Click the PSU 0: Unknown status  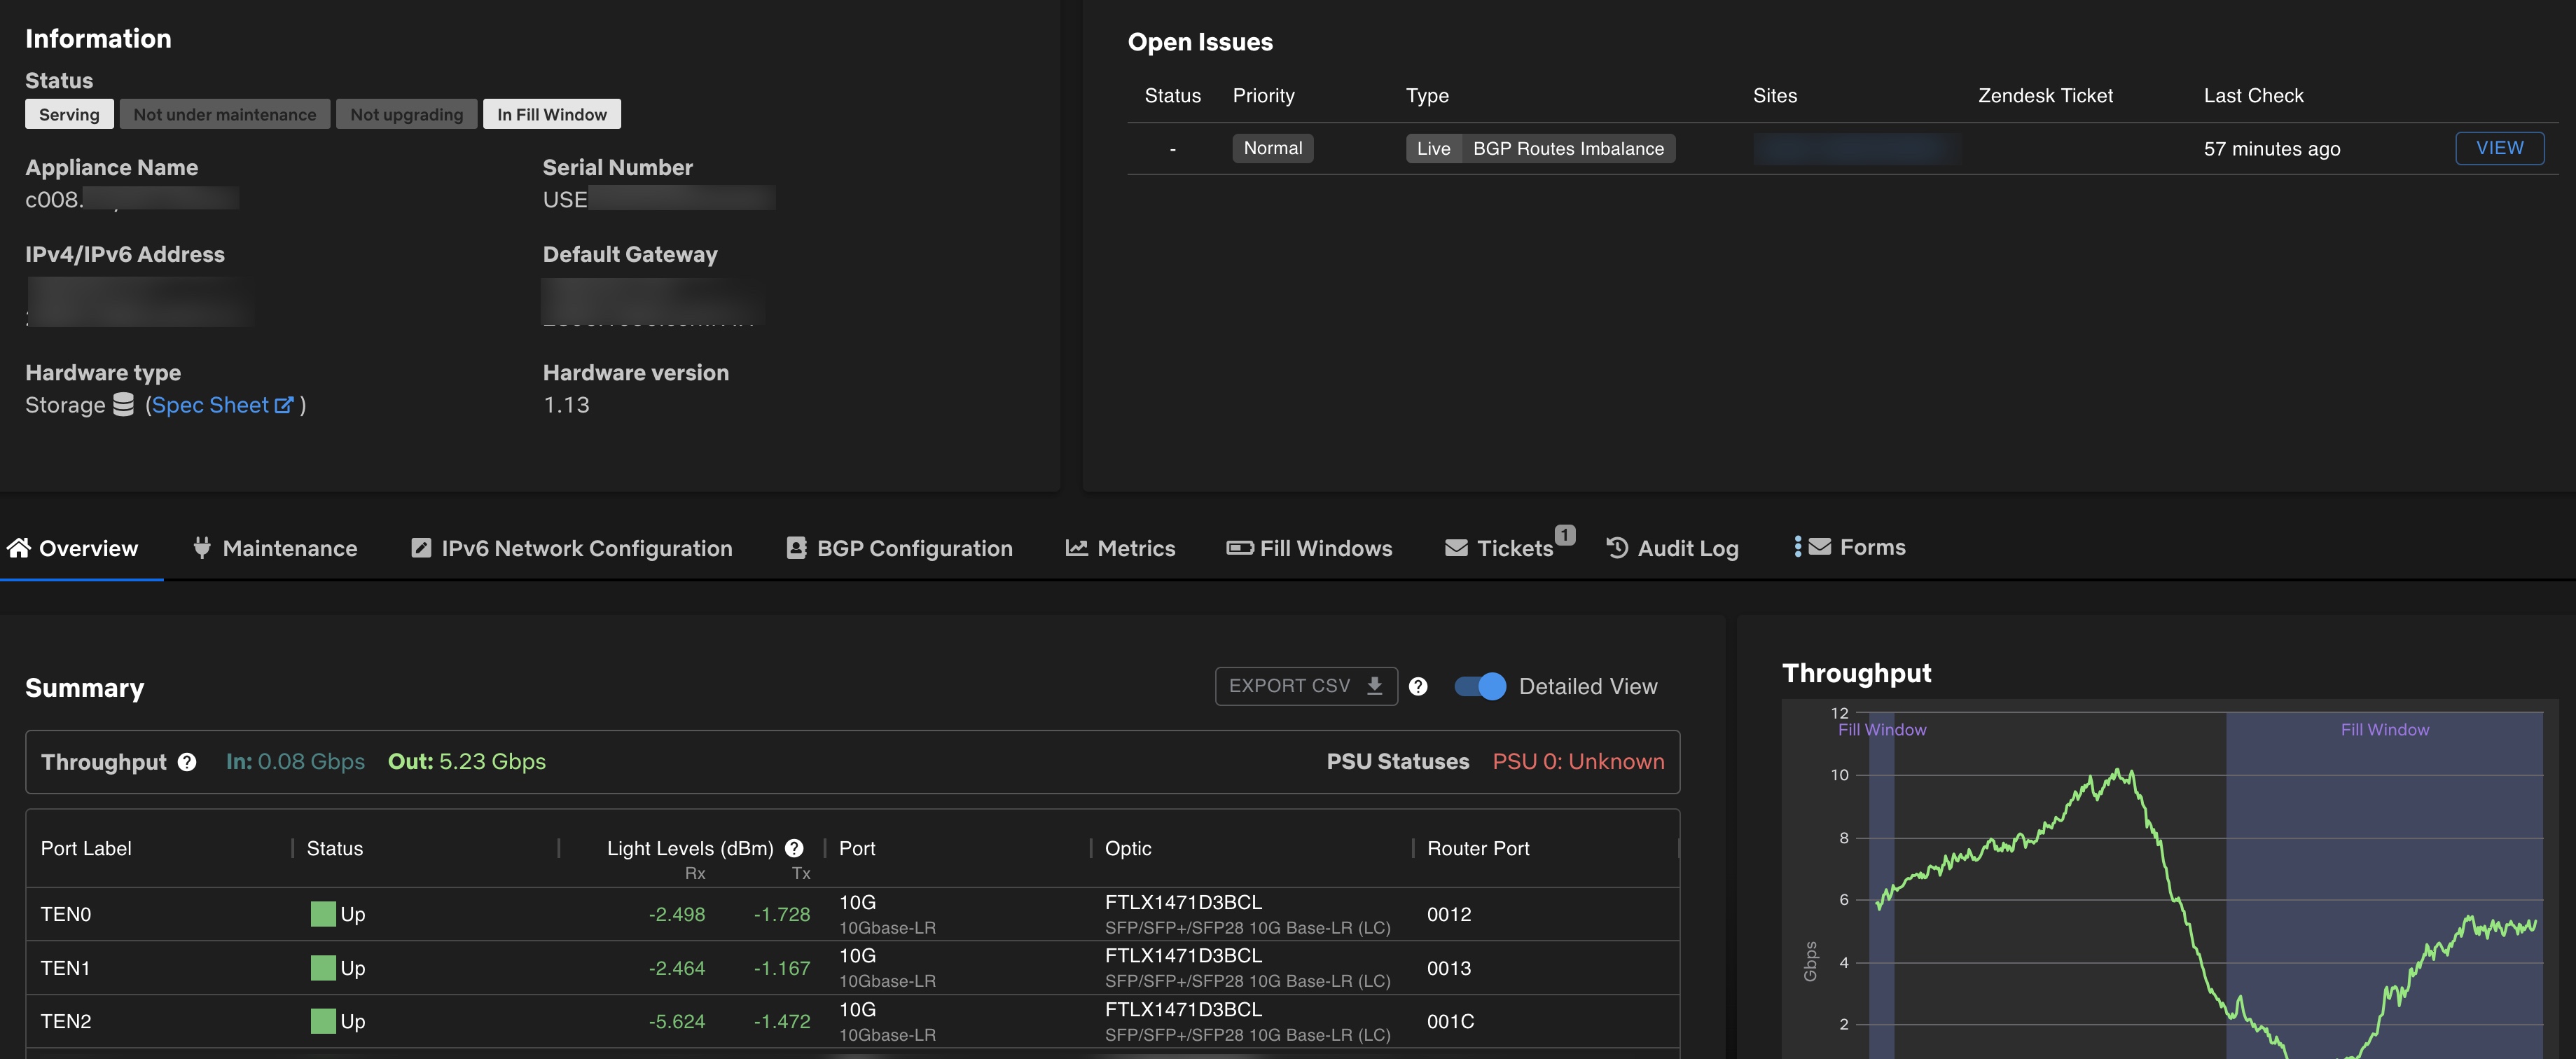point(1578,761)
